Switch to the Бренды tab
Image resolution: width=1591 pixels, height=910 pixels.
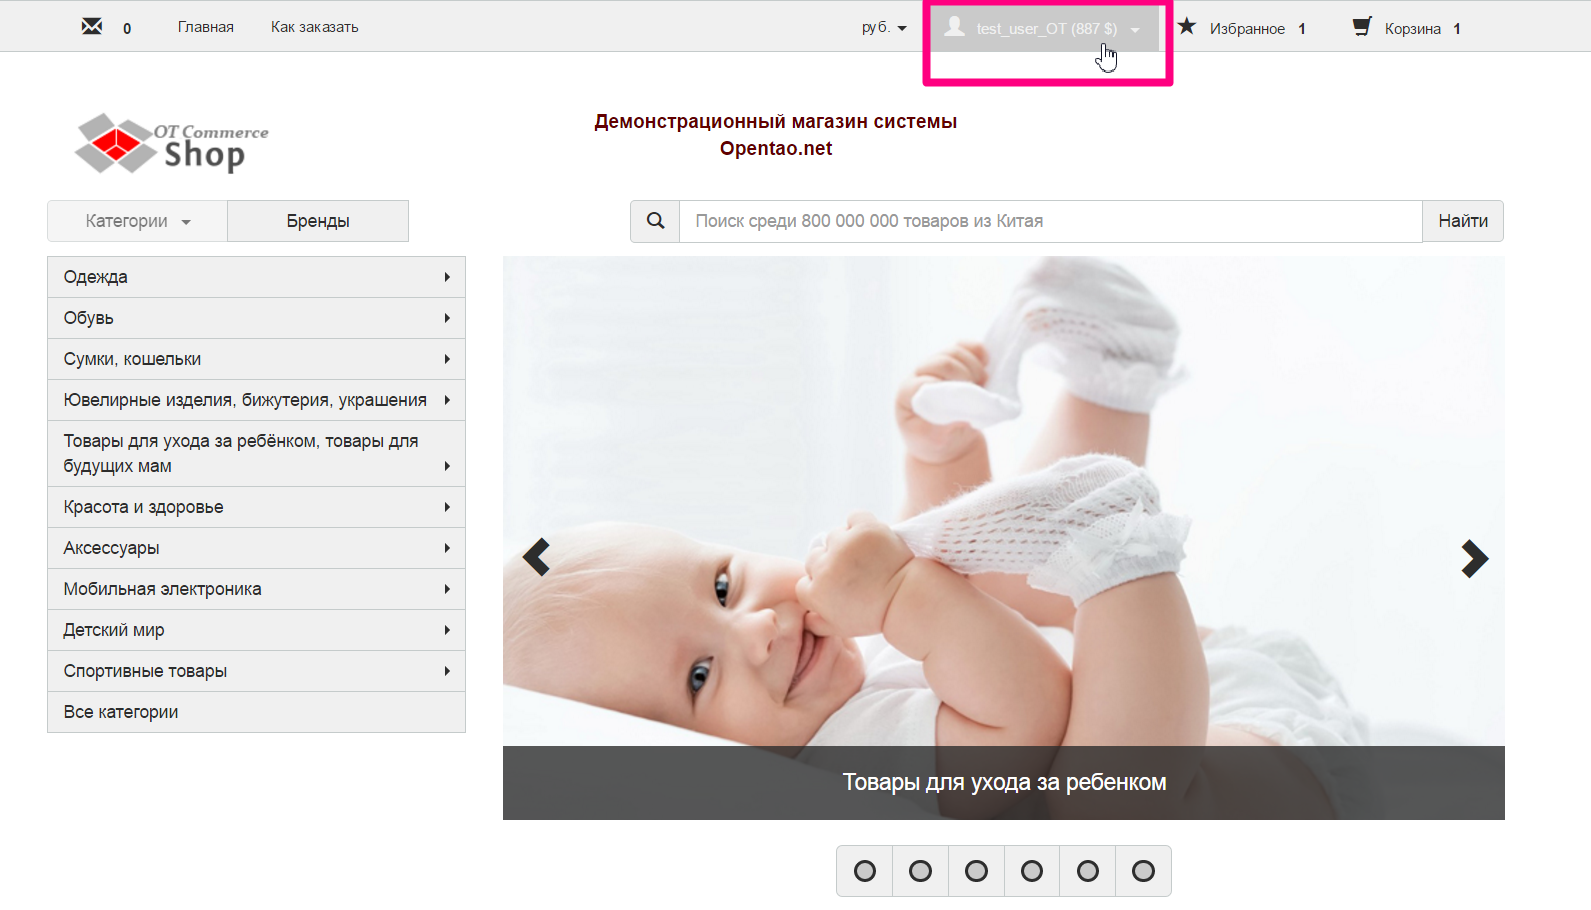(318, 221)
